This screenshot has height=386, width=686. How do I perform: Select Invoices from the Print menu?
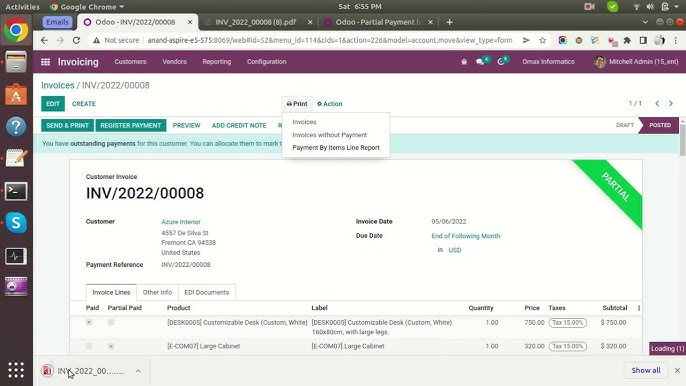[304, 122]
